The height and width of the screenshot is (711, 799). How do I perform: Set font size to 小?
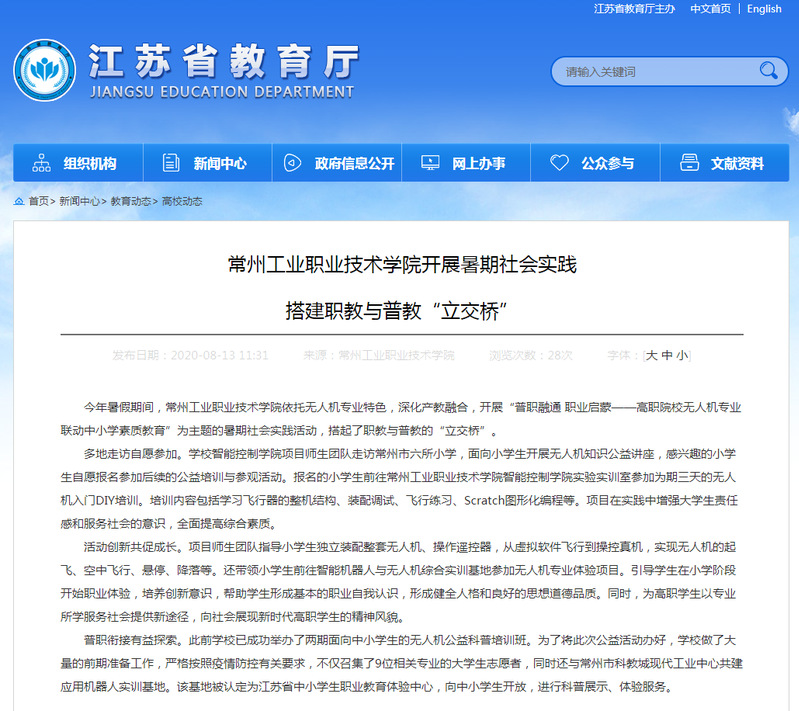(682, 355)
